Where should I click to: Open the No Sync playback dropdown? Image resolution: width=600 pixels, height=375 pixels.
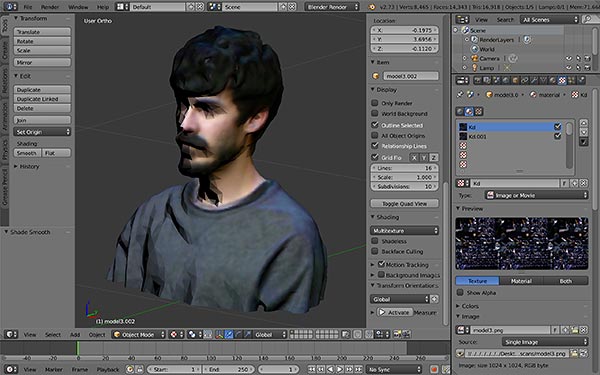point(394,369)
